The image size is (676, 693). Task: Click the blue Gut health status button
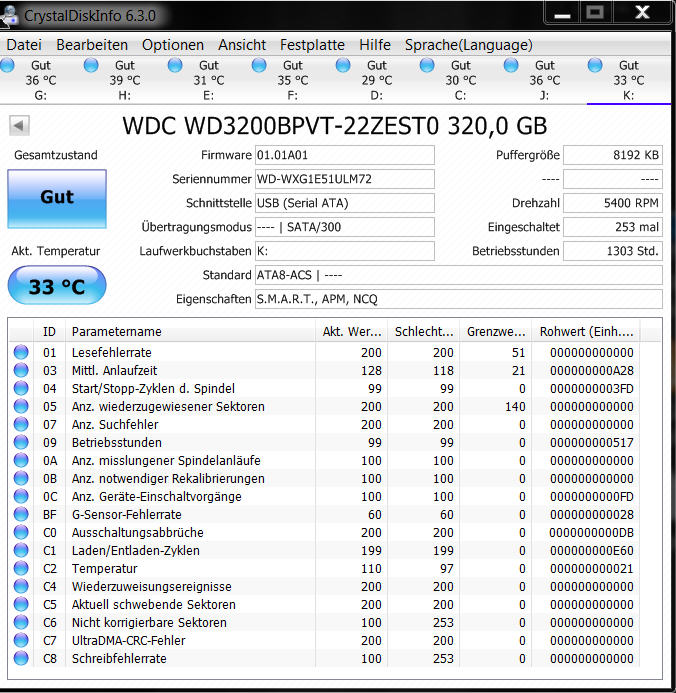(57, 198)
